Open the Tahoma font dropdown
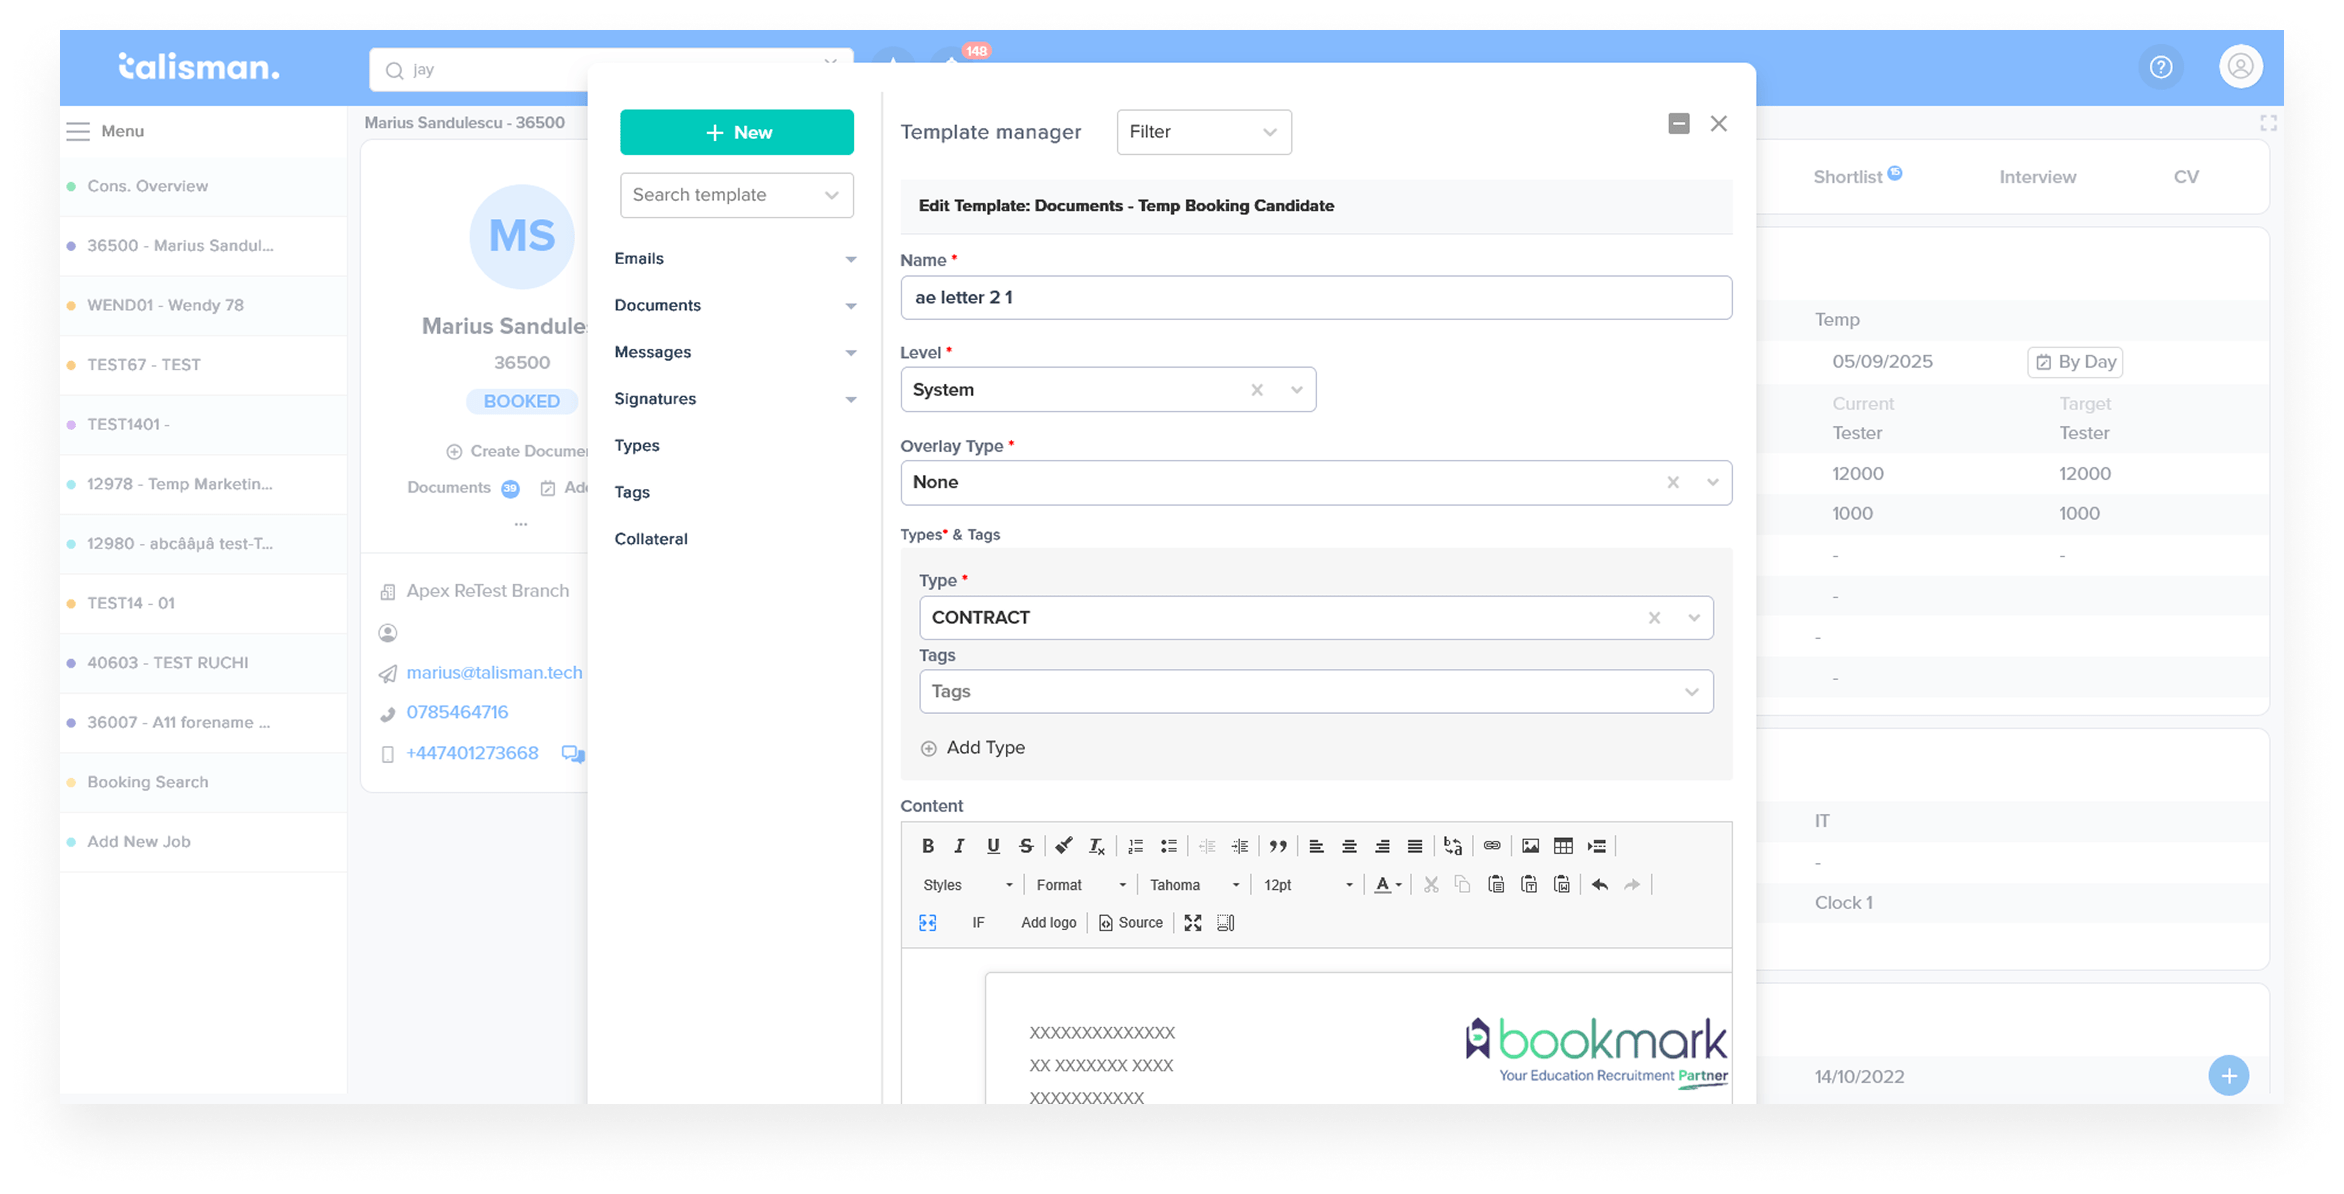The image size is (2344, 1194). point(1194,884)
